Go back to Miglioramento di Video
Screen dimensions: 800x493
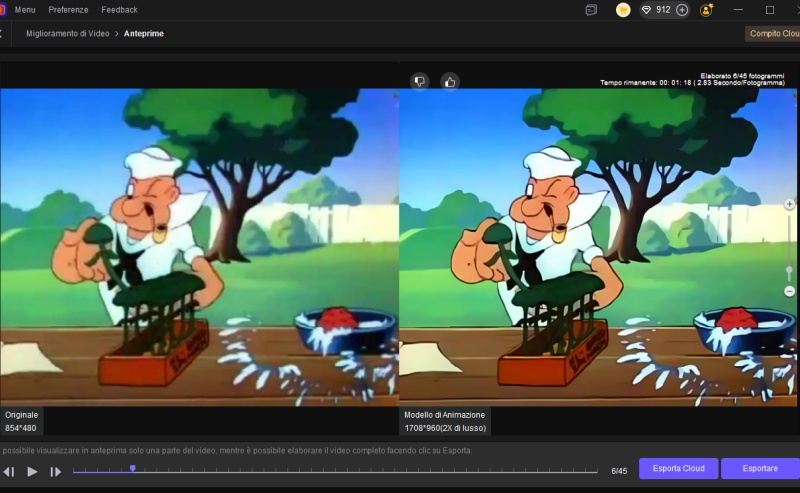67,34
